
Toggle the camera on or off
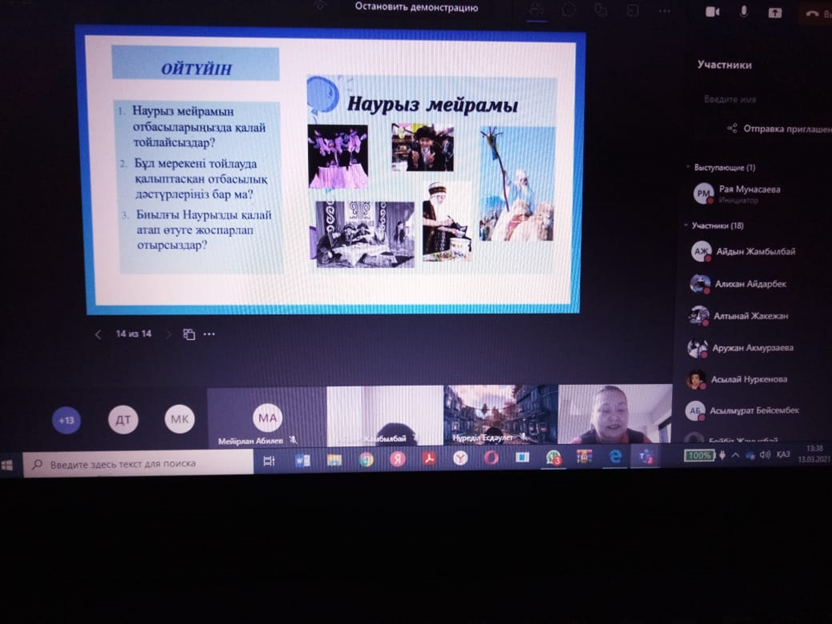pyautogui.click(x=713, y=12)
